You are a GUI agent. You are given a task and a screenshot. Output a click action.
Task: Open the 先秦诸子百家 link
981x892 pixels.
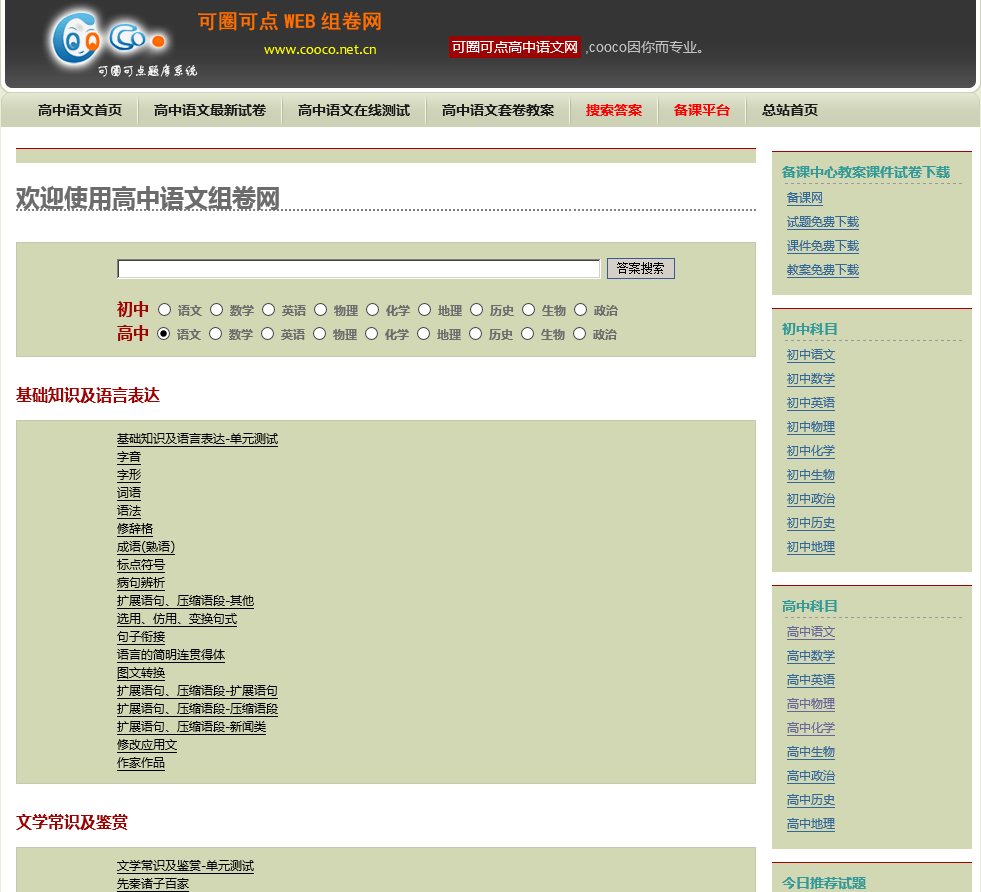pos(153,884)
